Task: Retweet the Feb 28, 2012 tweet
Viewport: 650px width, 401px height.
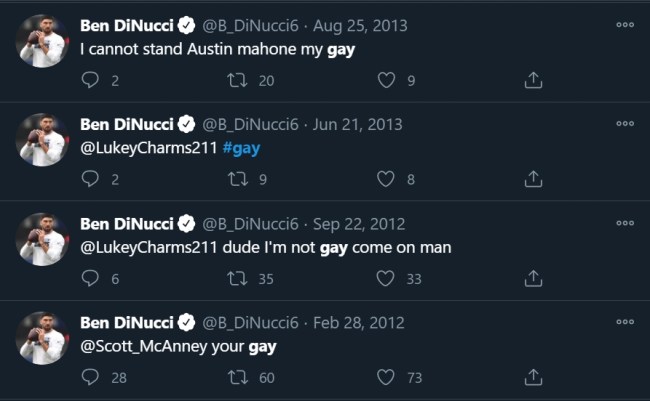Action: click(240, 377)
